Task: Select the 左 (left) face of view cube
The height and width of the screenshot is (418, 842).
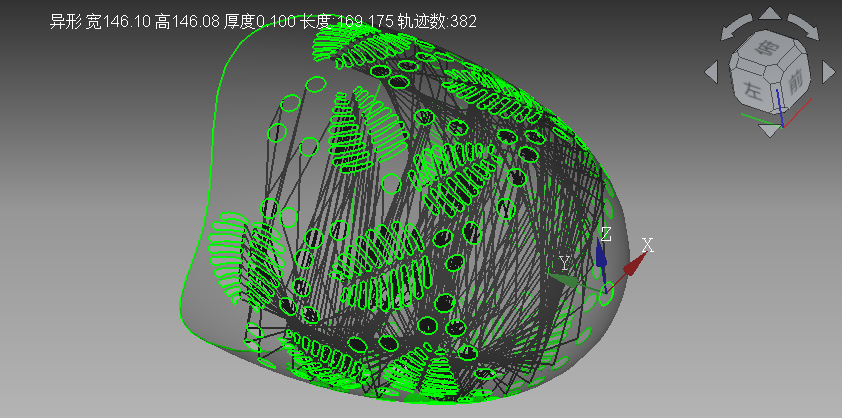Action: tap(753, 91)
